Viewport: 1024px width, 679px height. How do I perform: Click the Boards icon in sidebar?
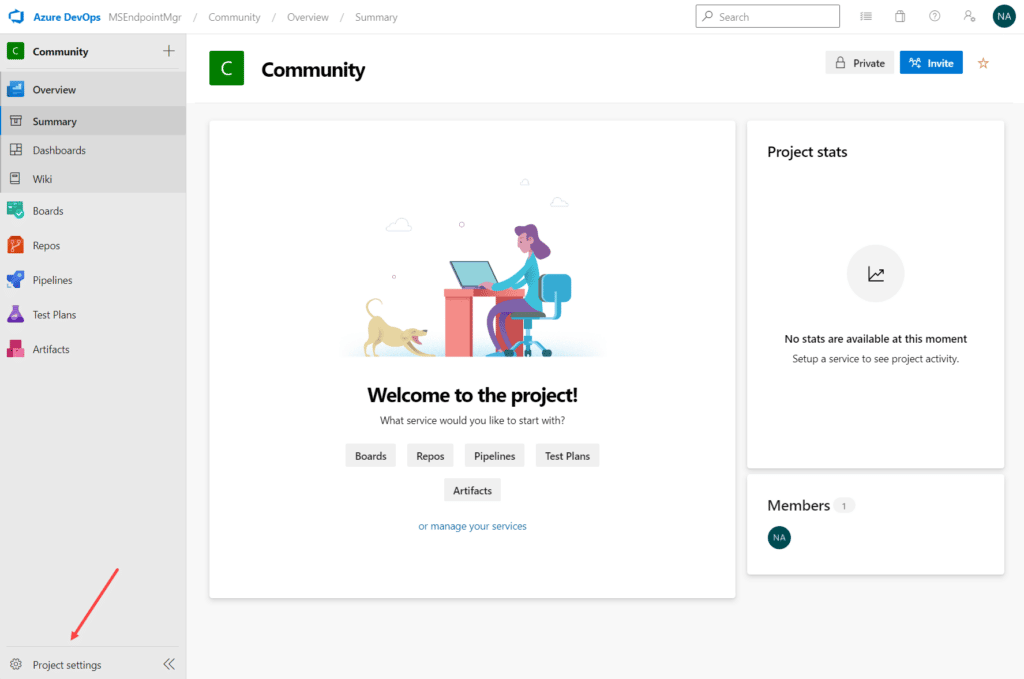pos(16,210)
